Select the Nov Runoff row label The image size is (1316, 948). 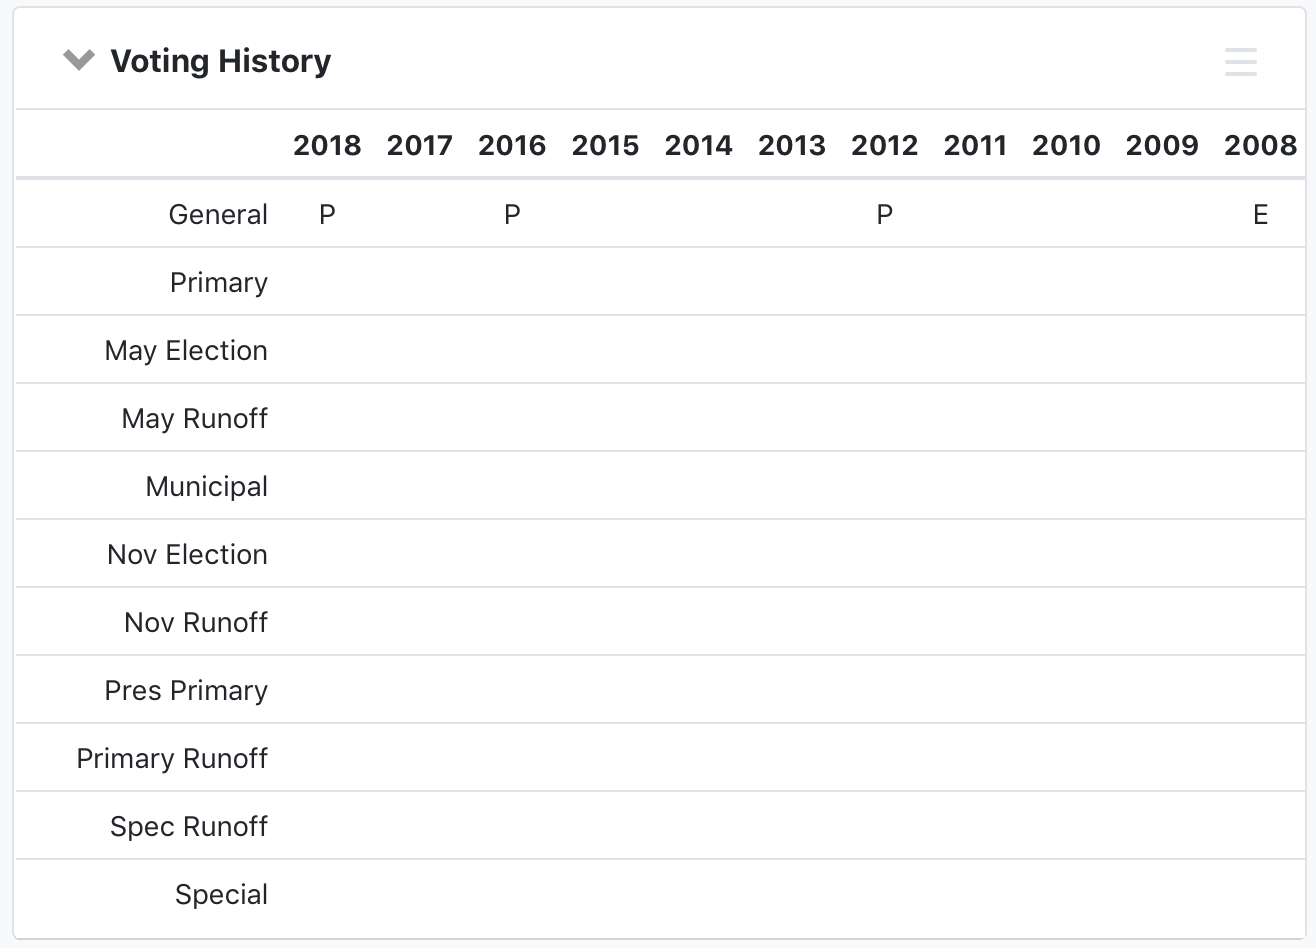196,623
